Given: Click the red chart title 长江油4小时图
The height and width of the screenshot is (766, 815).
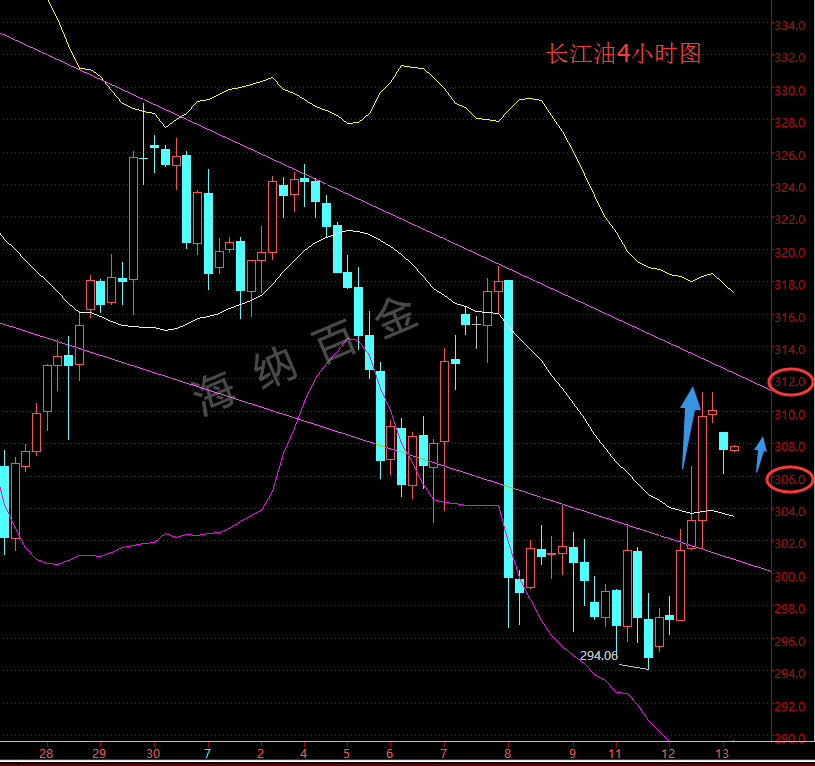Looking at the screenshot, I should point(623,54).
